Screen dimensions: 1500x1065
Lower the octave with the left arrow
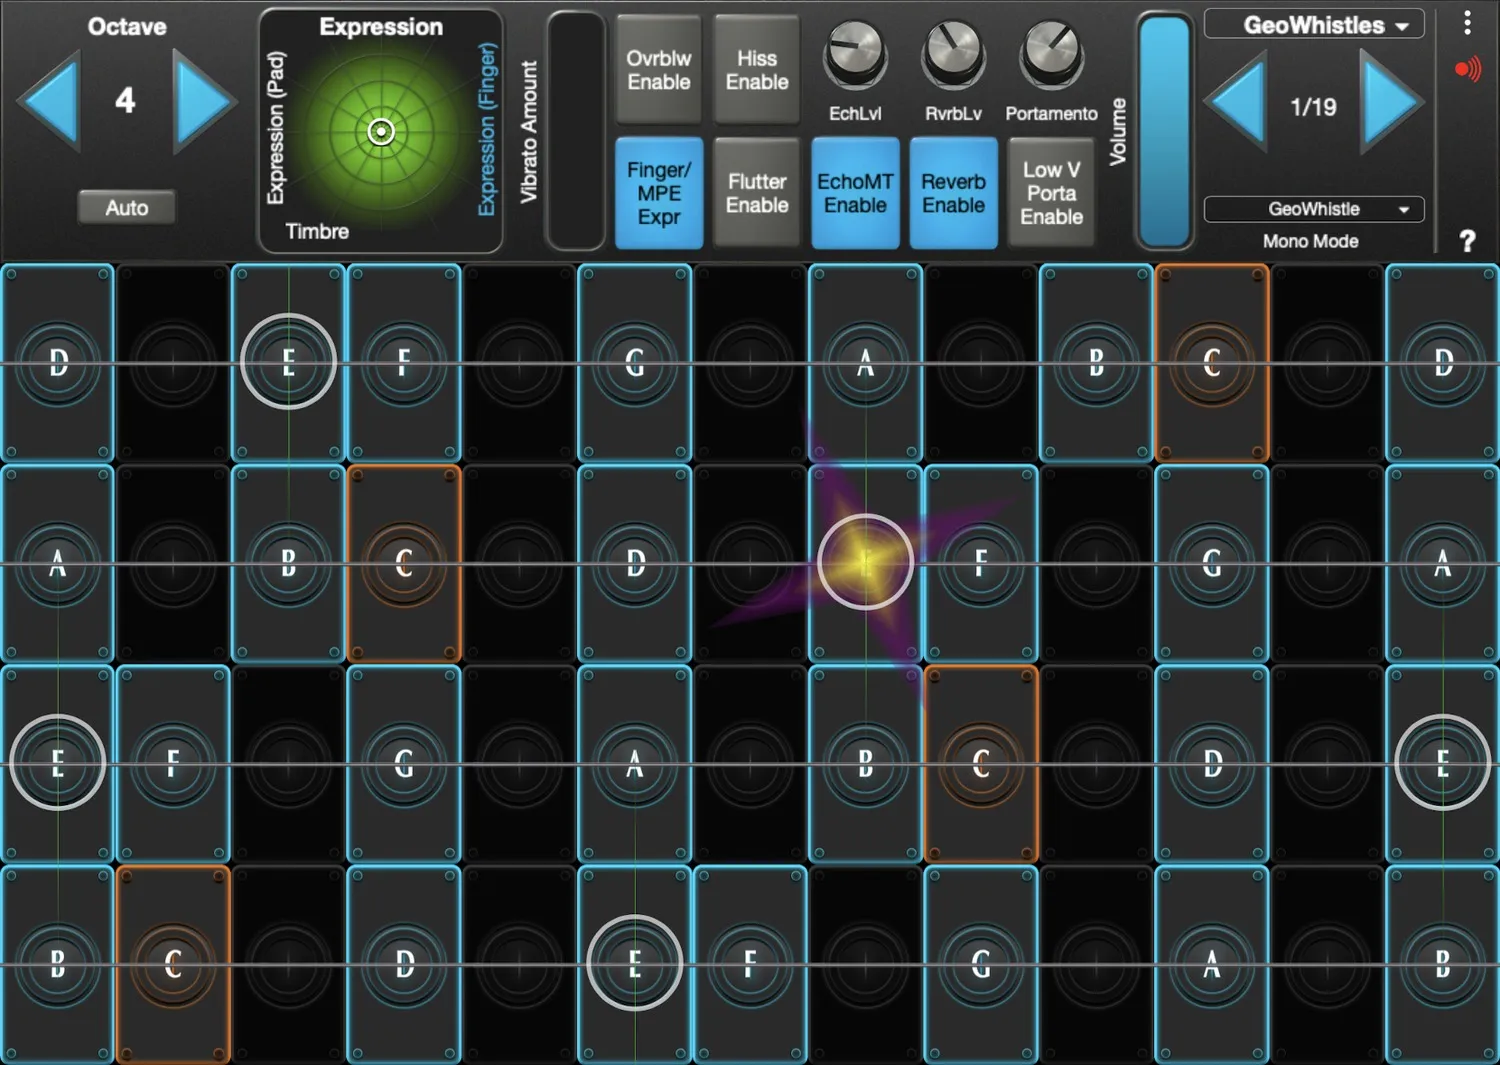pos(49,102)
